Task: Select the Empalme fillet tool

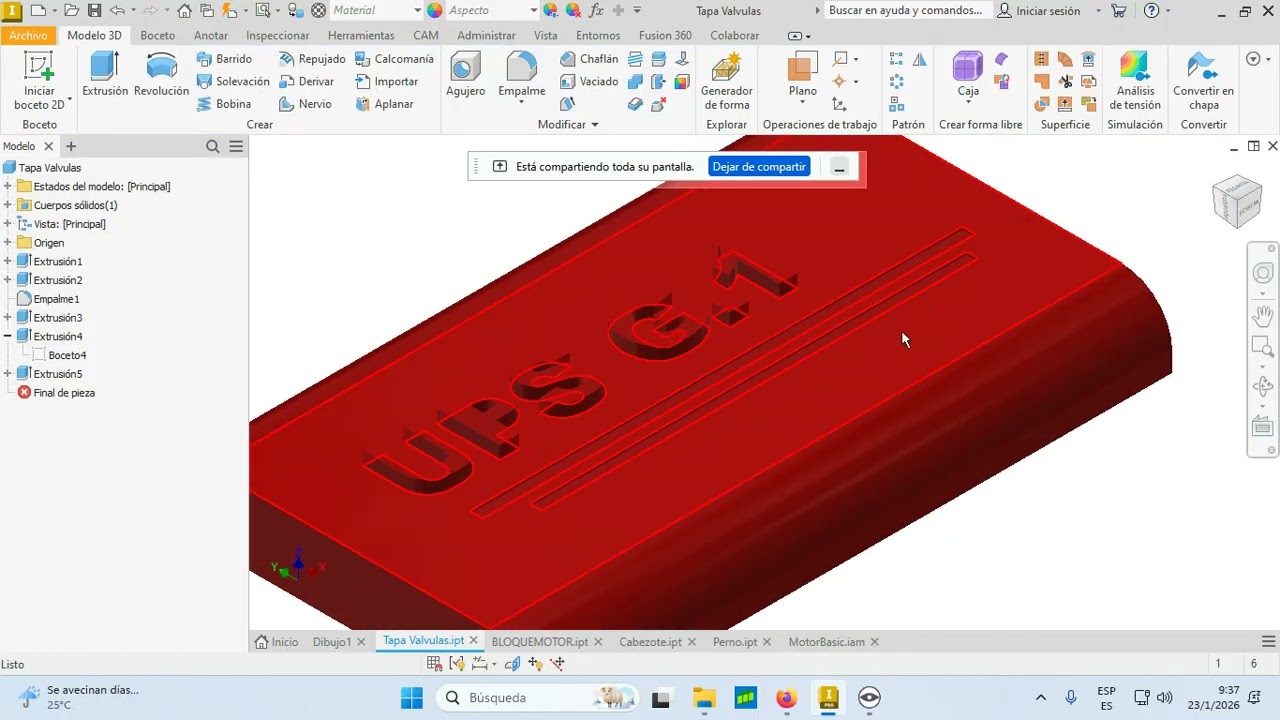Action: (x=522, y=75)
